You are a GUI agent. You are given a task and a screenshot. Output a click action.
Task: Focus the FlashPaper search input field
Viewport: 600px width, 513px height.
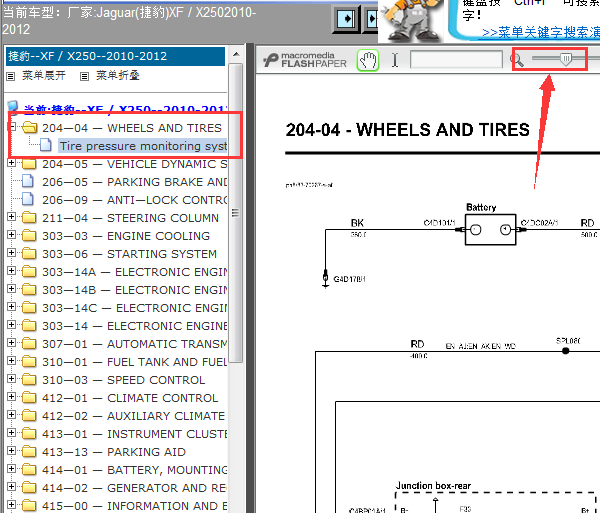pyautogui.click(x=456, y=60)
